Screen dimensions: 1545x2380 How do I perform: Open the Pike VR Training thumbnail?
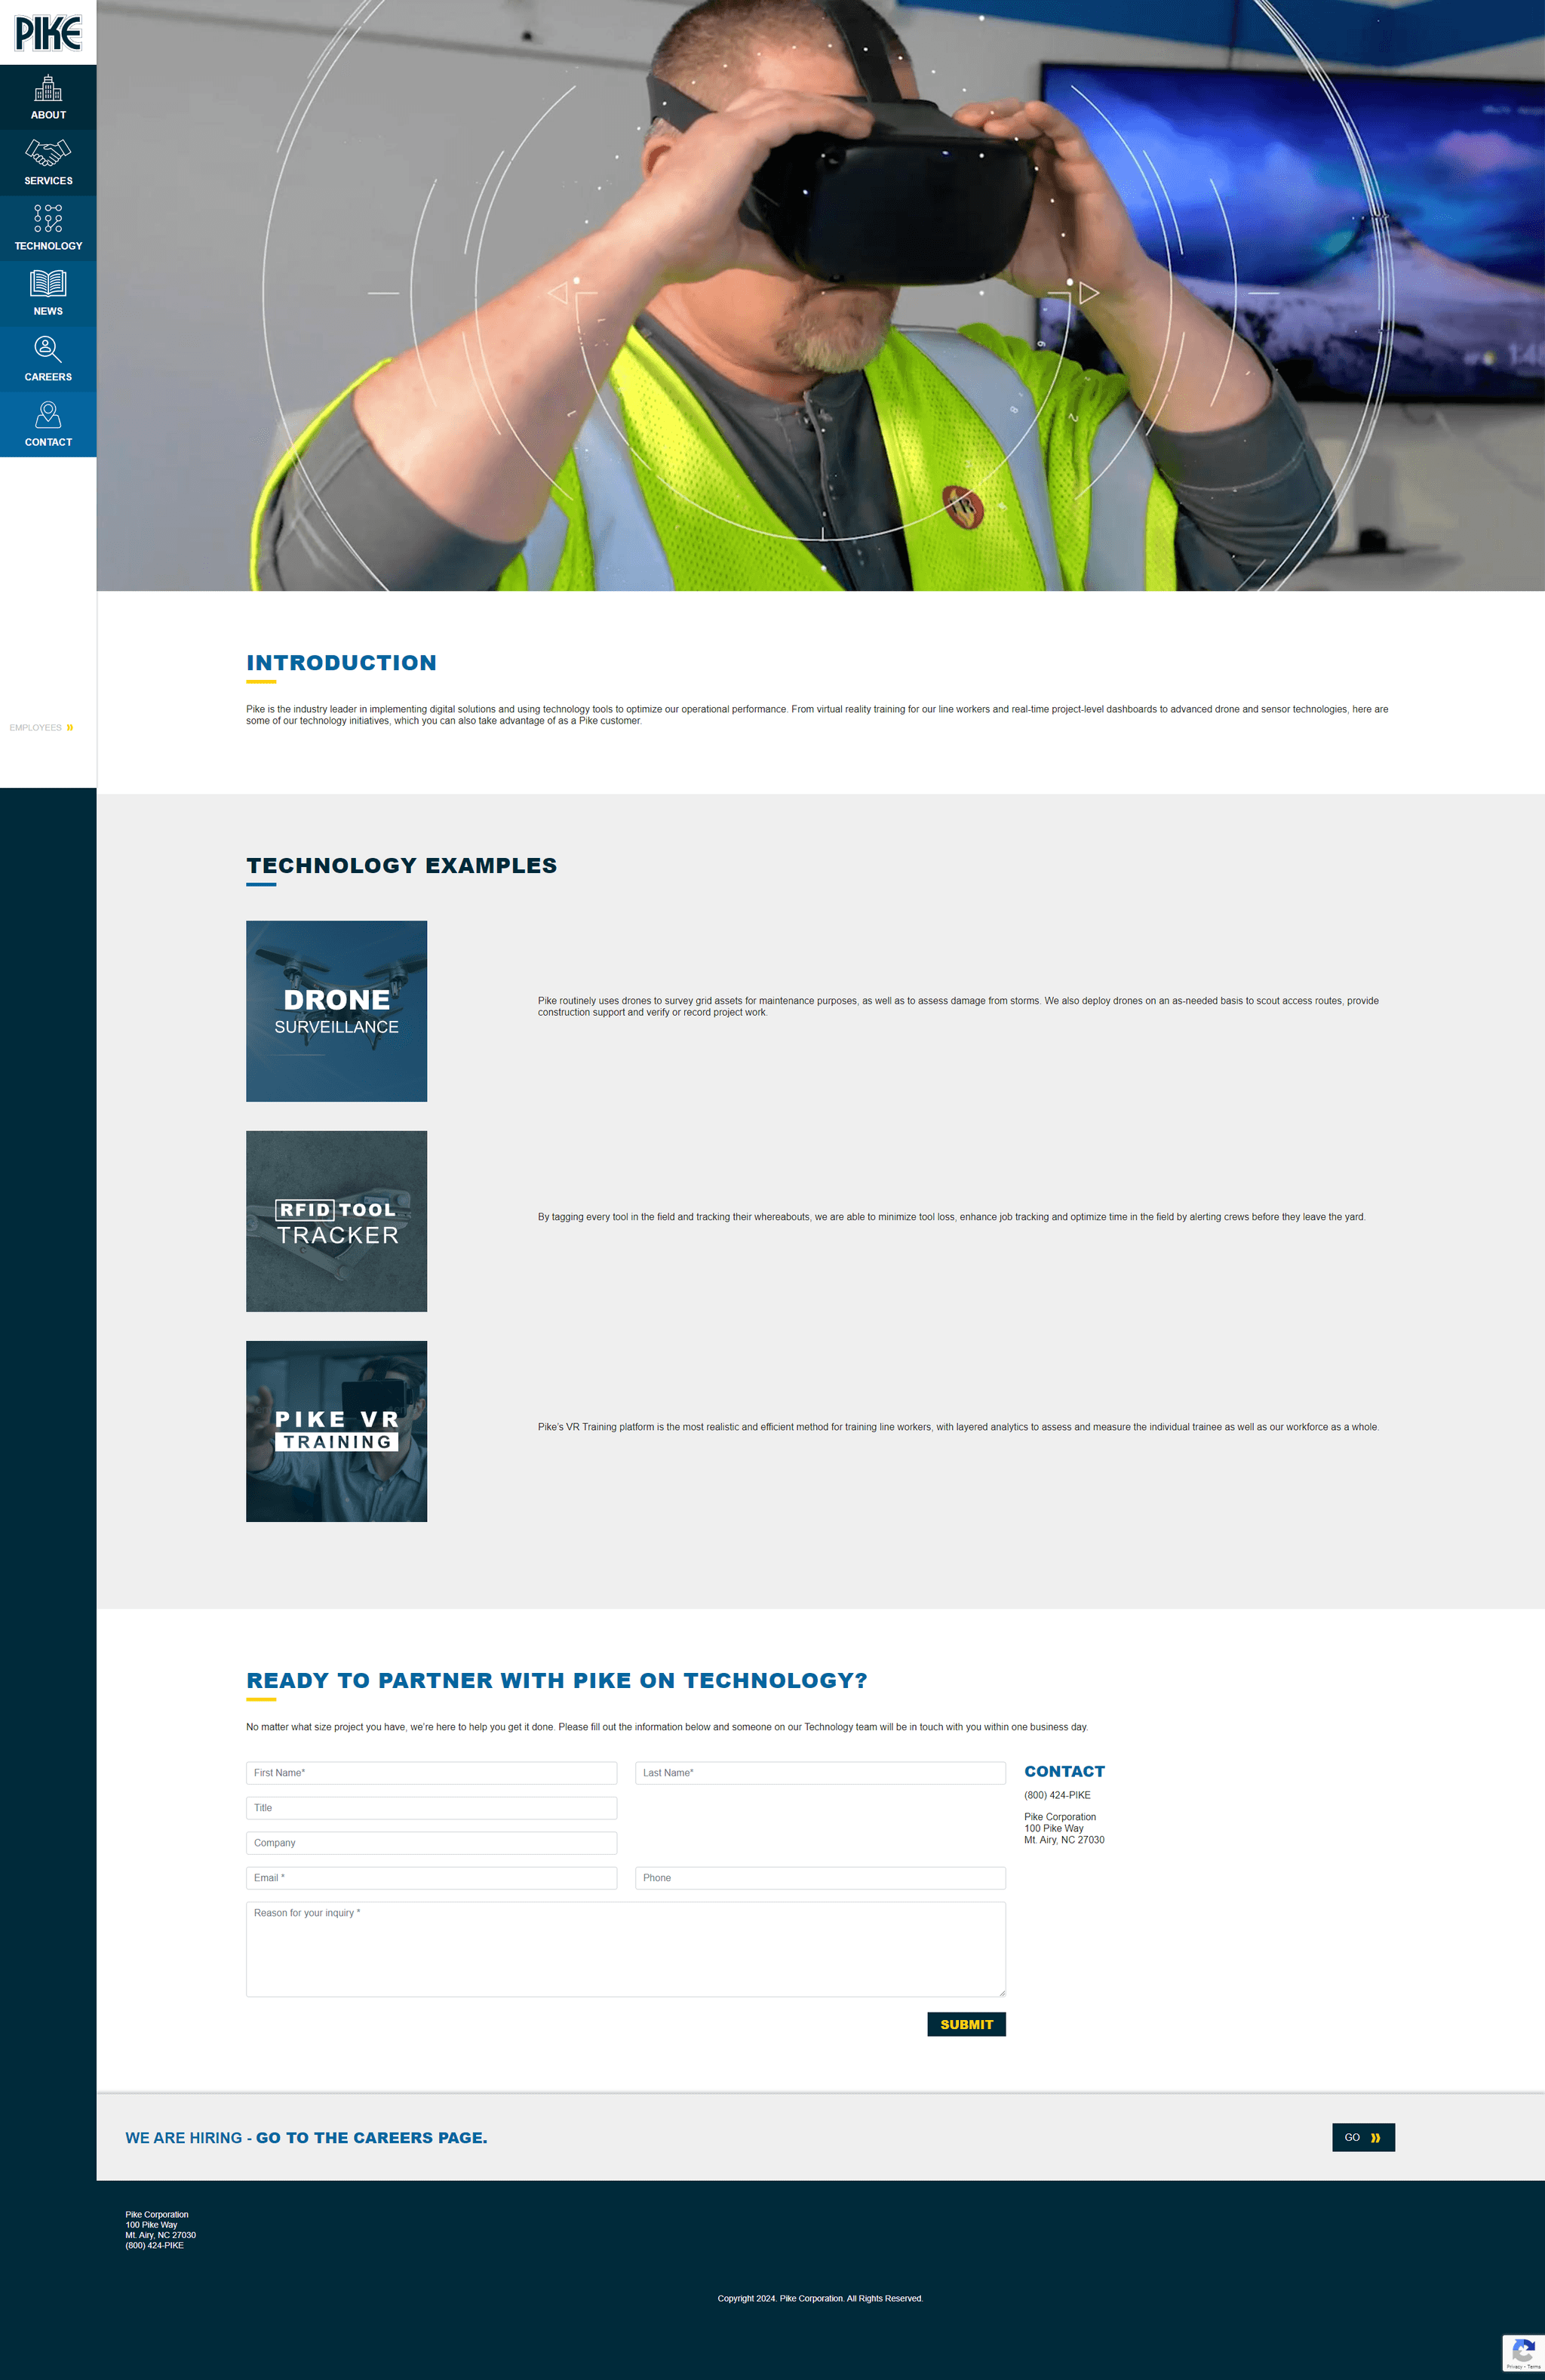[336, 1431]
